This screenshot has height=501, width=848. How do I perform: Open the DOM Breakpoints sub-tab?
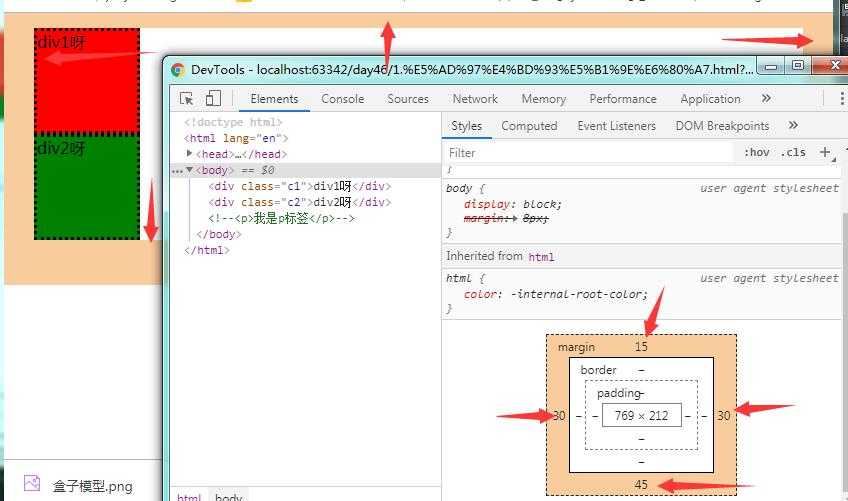[722, 126]
